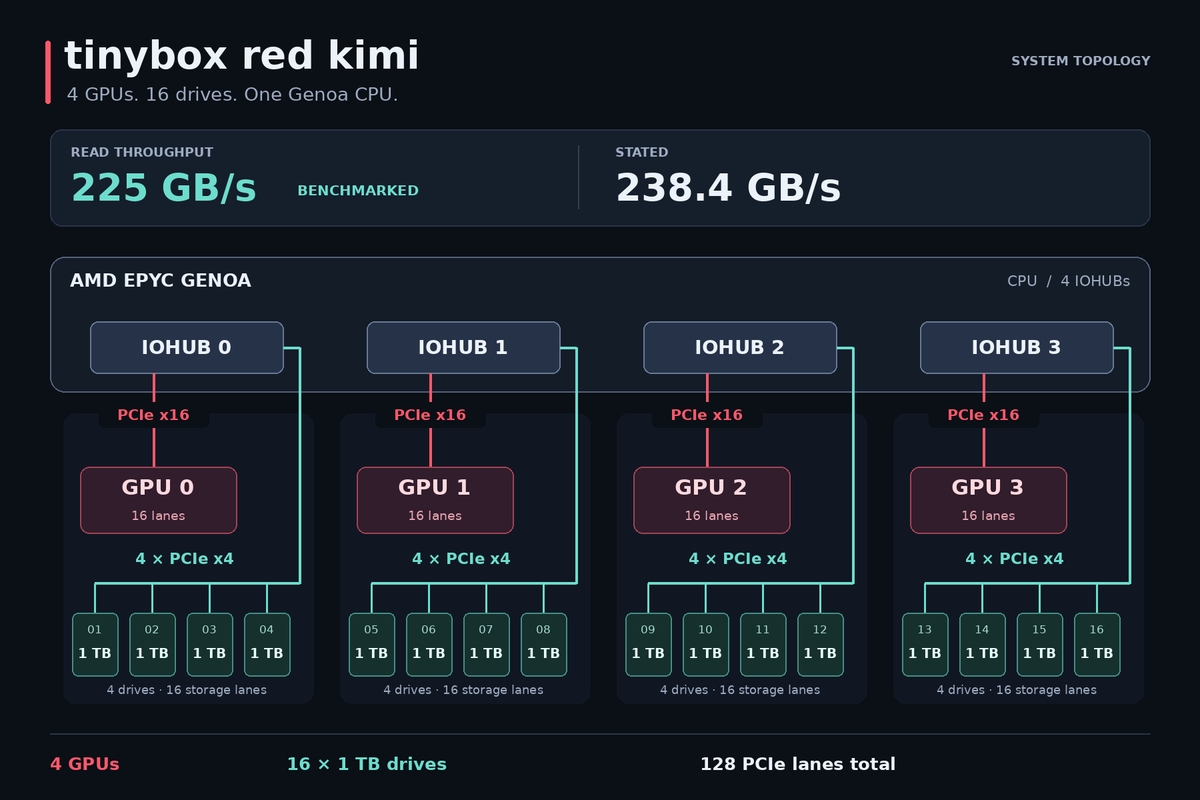Select the IOHUB 3 block
Screen dimensions: 1200x800
tap(1016, 348)
